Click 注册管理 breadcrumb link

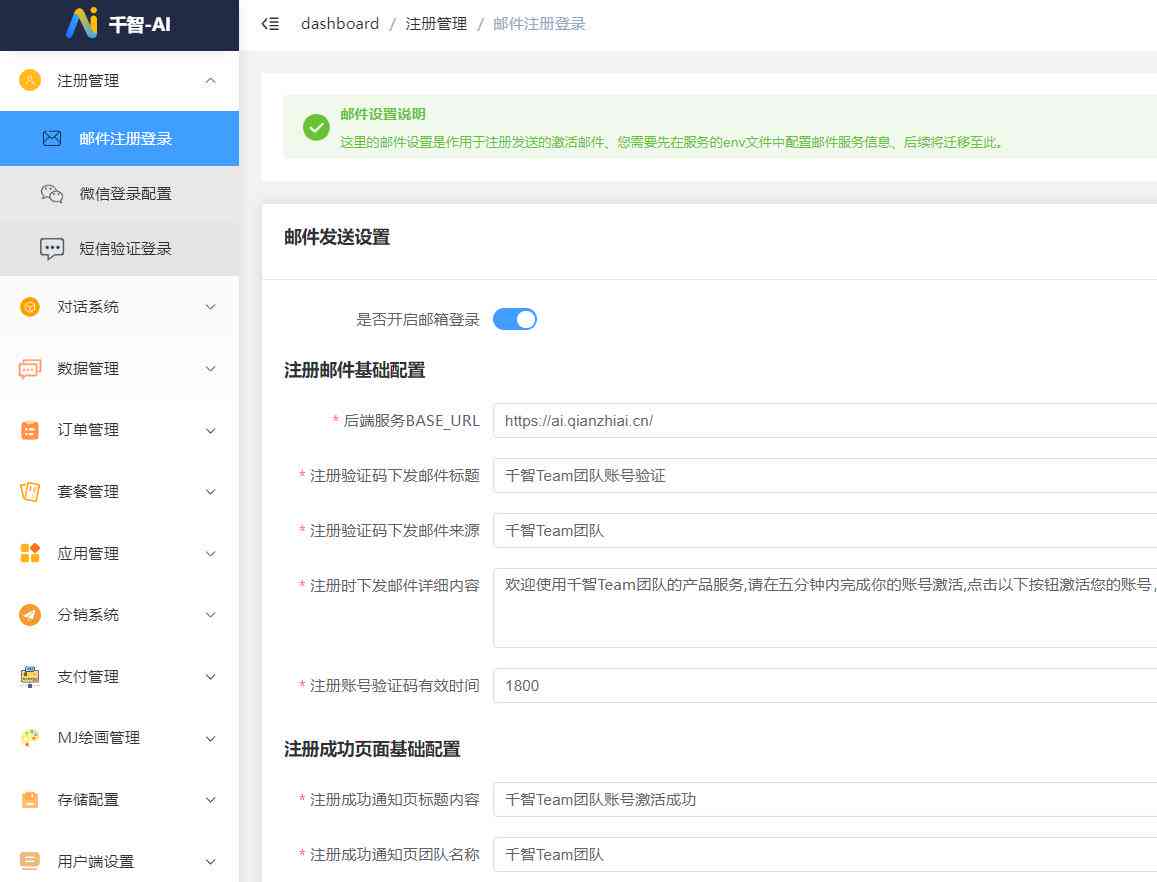click(x=436, y=24)
